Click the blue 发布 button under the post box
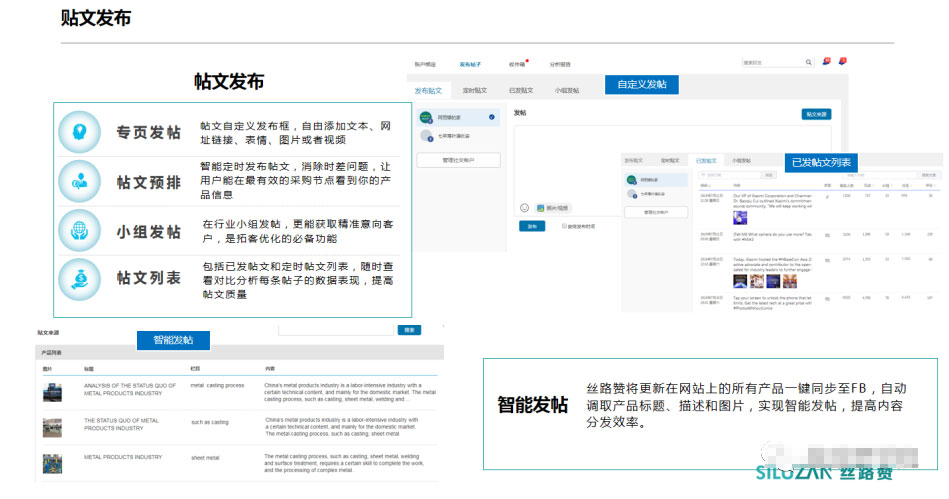The image size is (949, 499). 530,226
